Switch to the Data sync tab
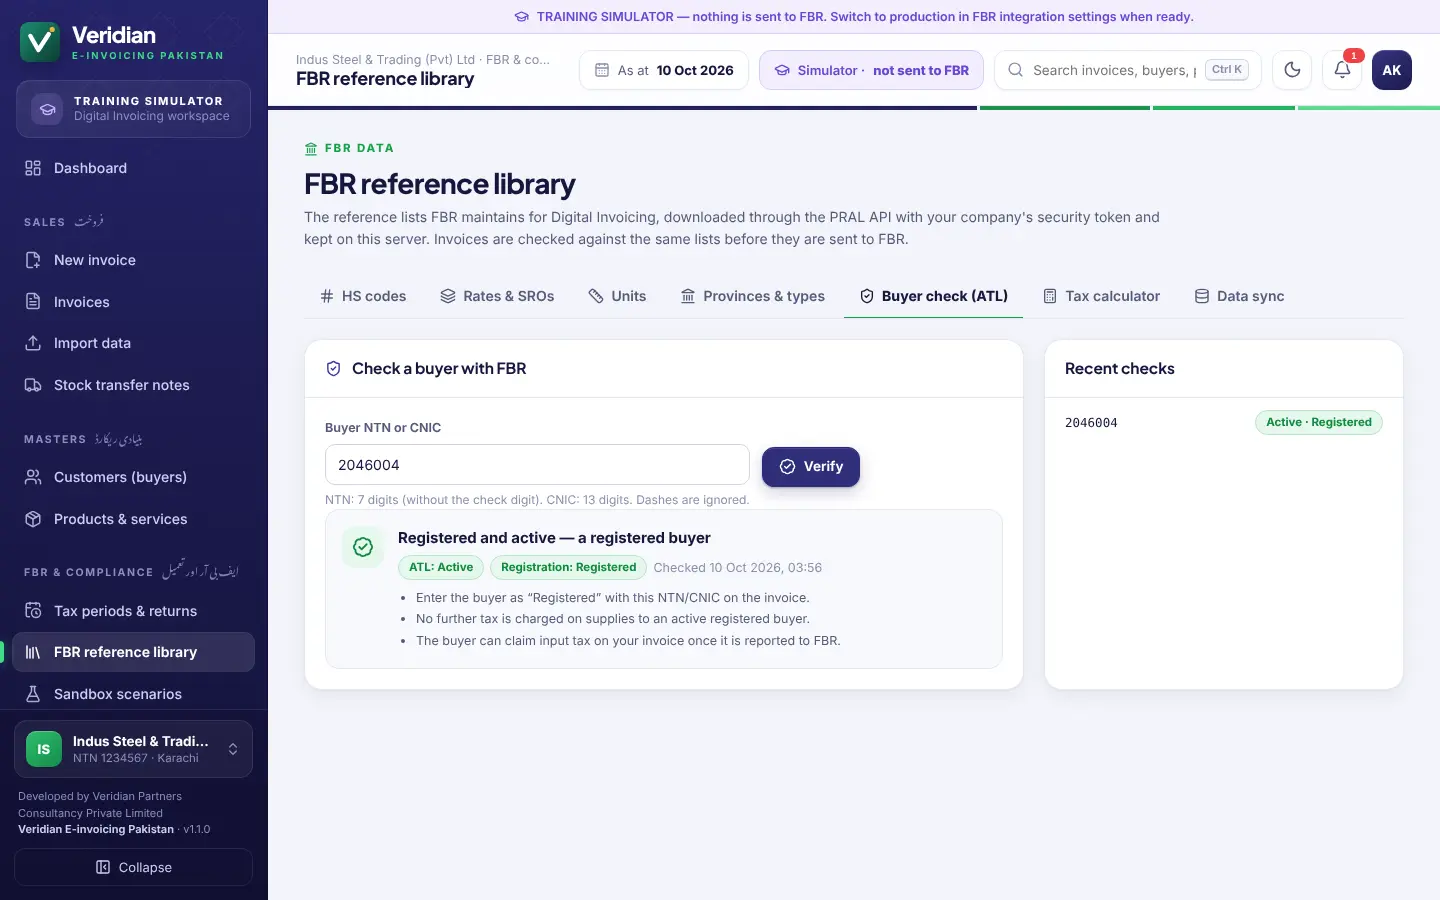The height and width of the screenshot is (900, 1440). tap(1239, 296)
